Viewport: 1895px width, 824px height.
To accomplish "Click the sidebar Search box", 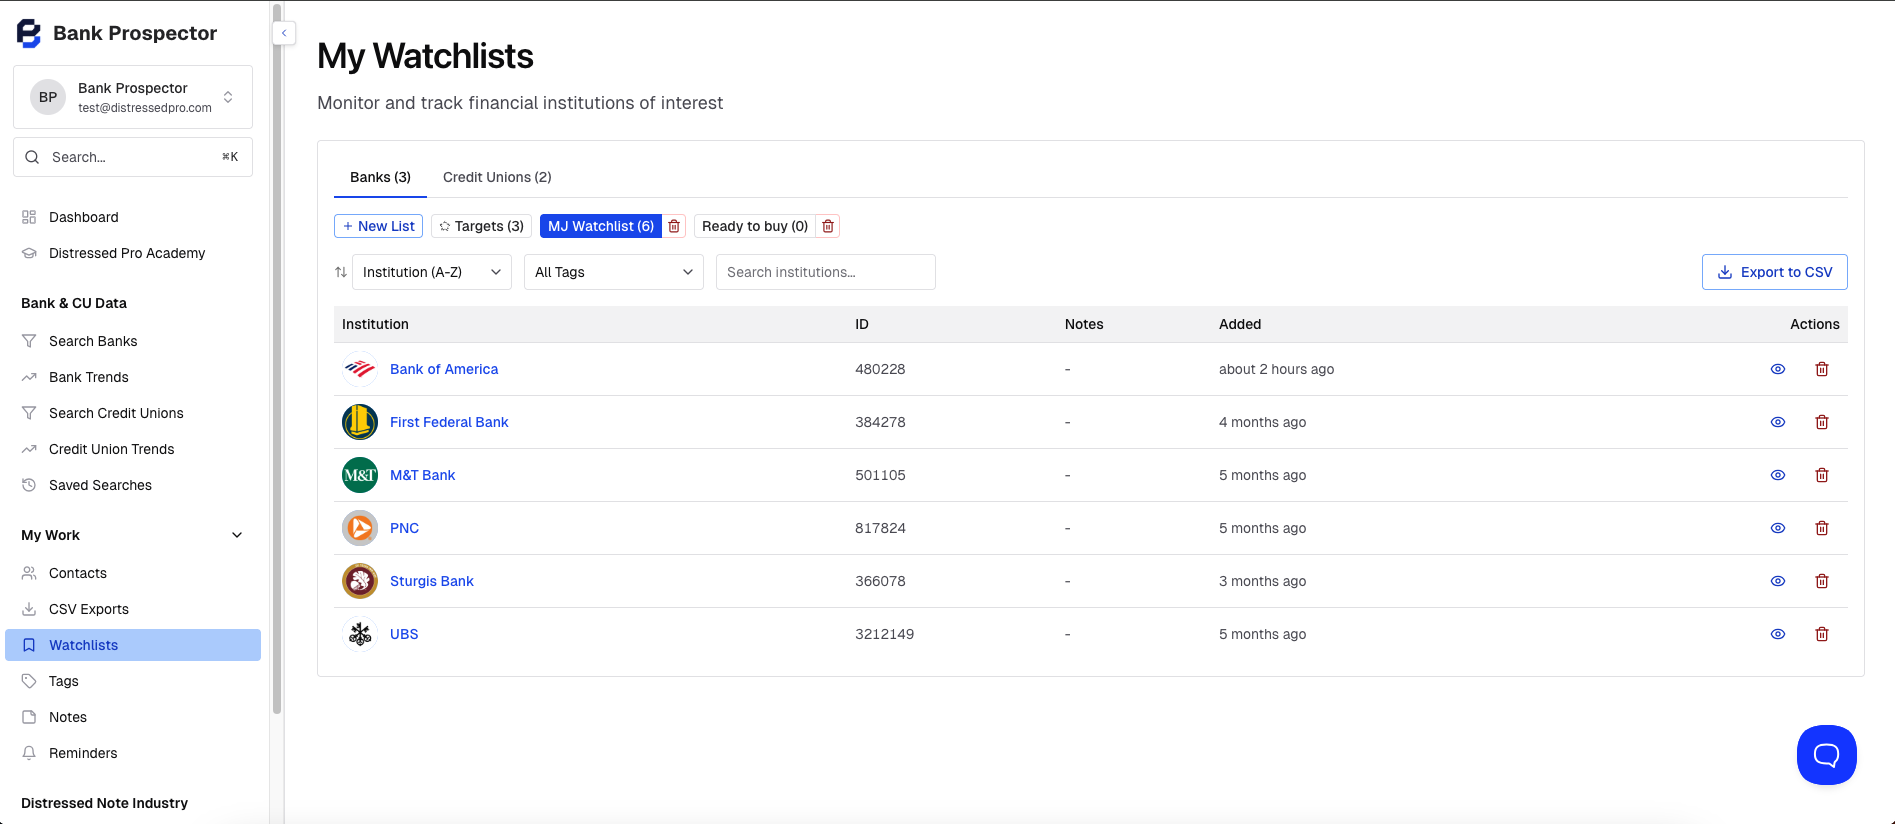I will (x=133, y=157).
